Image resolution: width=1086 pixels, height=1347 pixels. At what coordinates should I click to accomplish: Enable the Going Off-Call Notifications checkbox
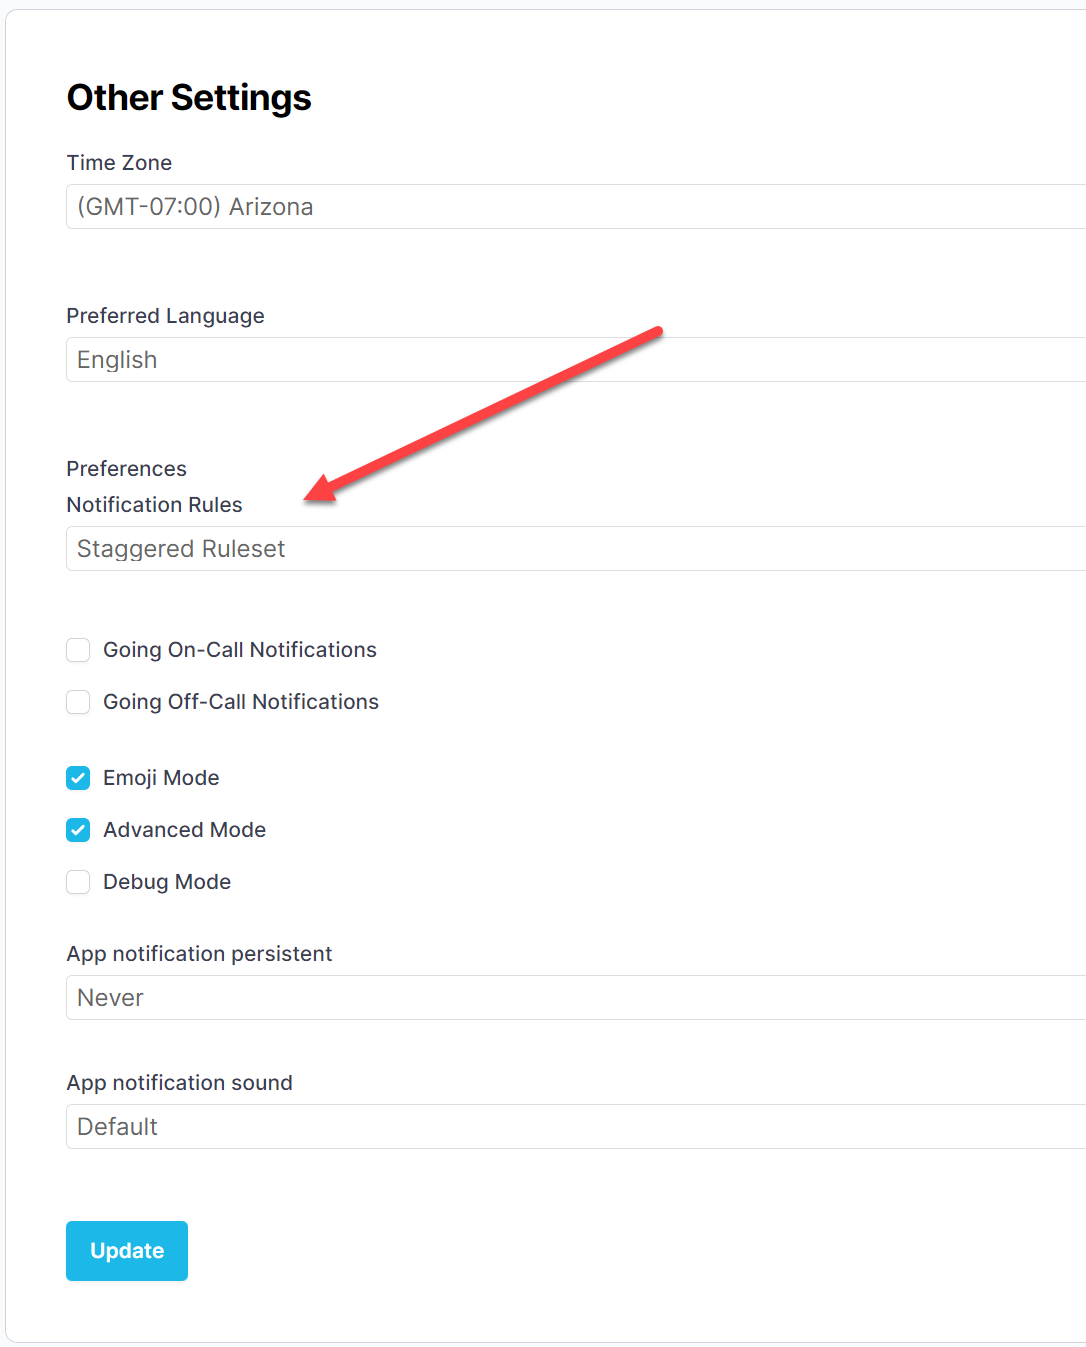click(78, 702)
